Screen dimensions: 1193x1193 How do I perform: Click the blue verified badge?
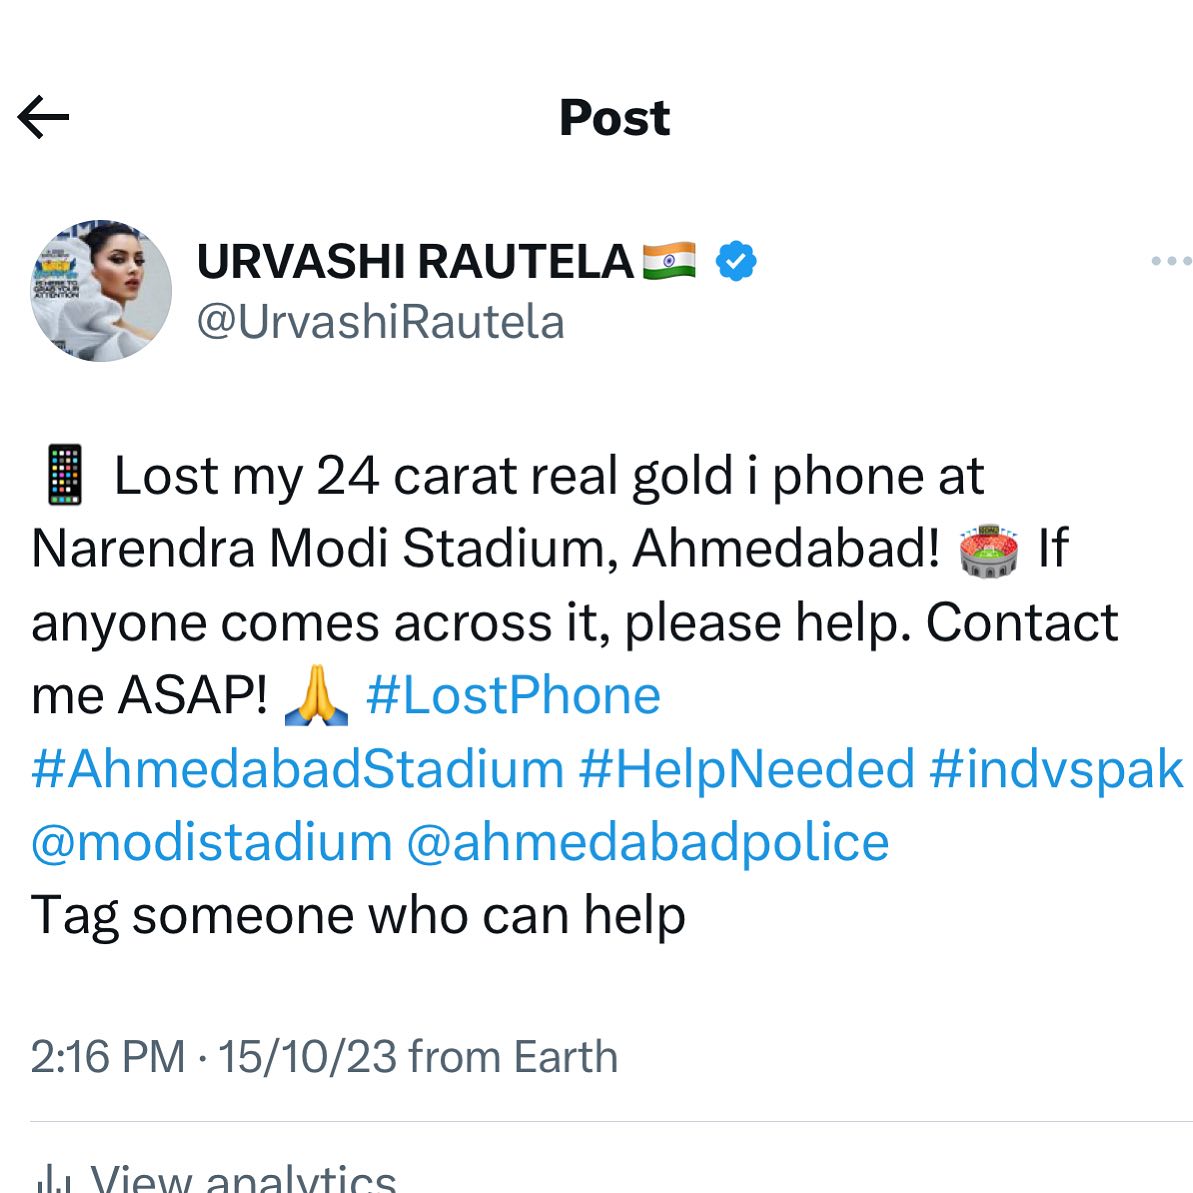coord(736,261)
